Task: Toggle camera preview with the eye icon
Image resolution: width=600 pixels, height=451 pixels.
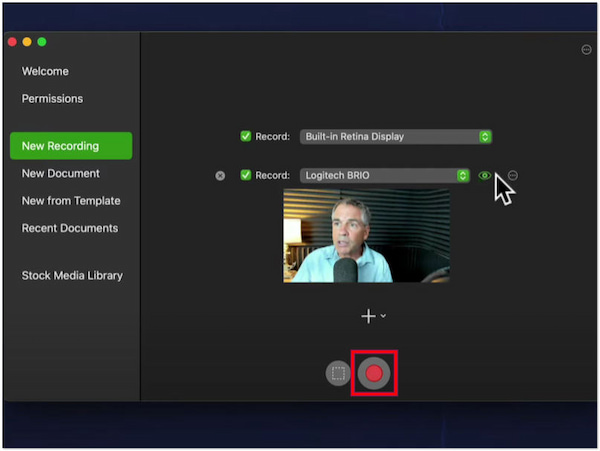Action: point(485,176)
